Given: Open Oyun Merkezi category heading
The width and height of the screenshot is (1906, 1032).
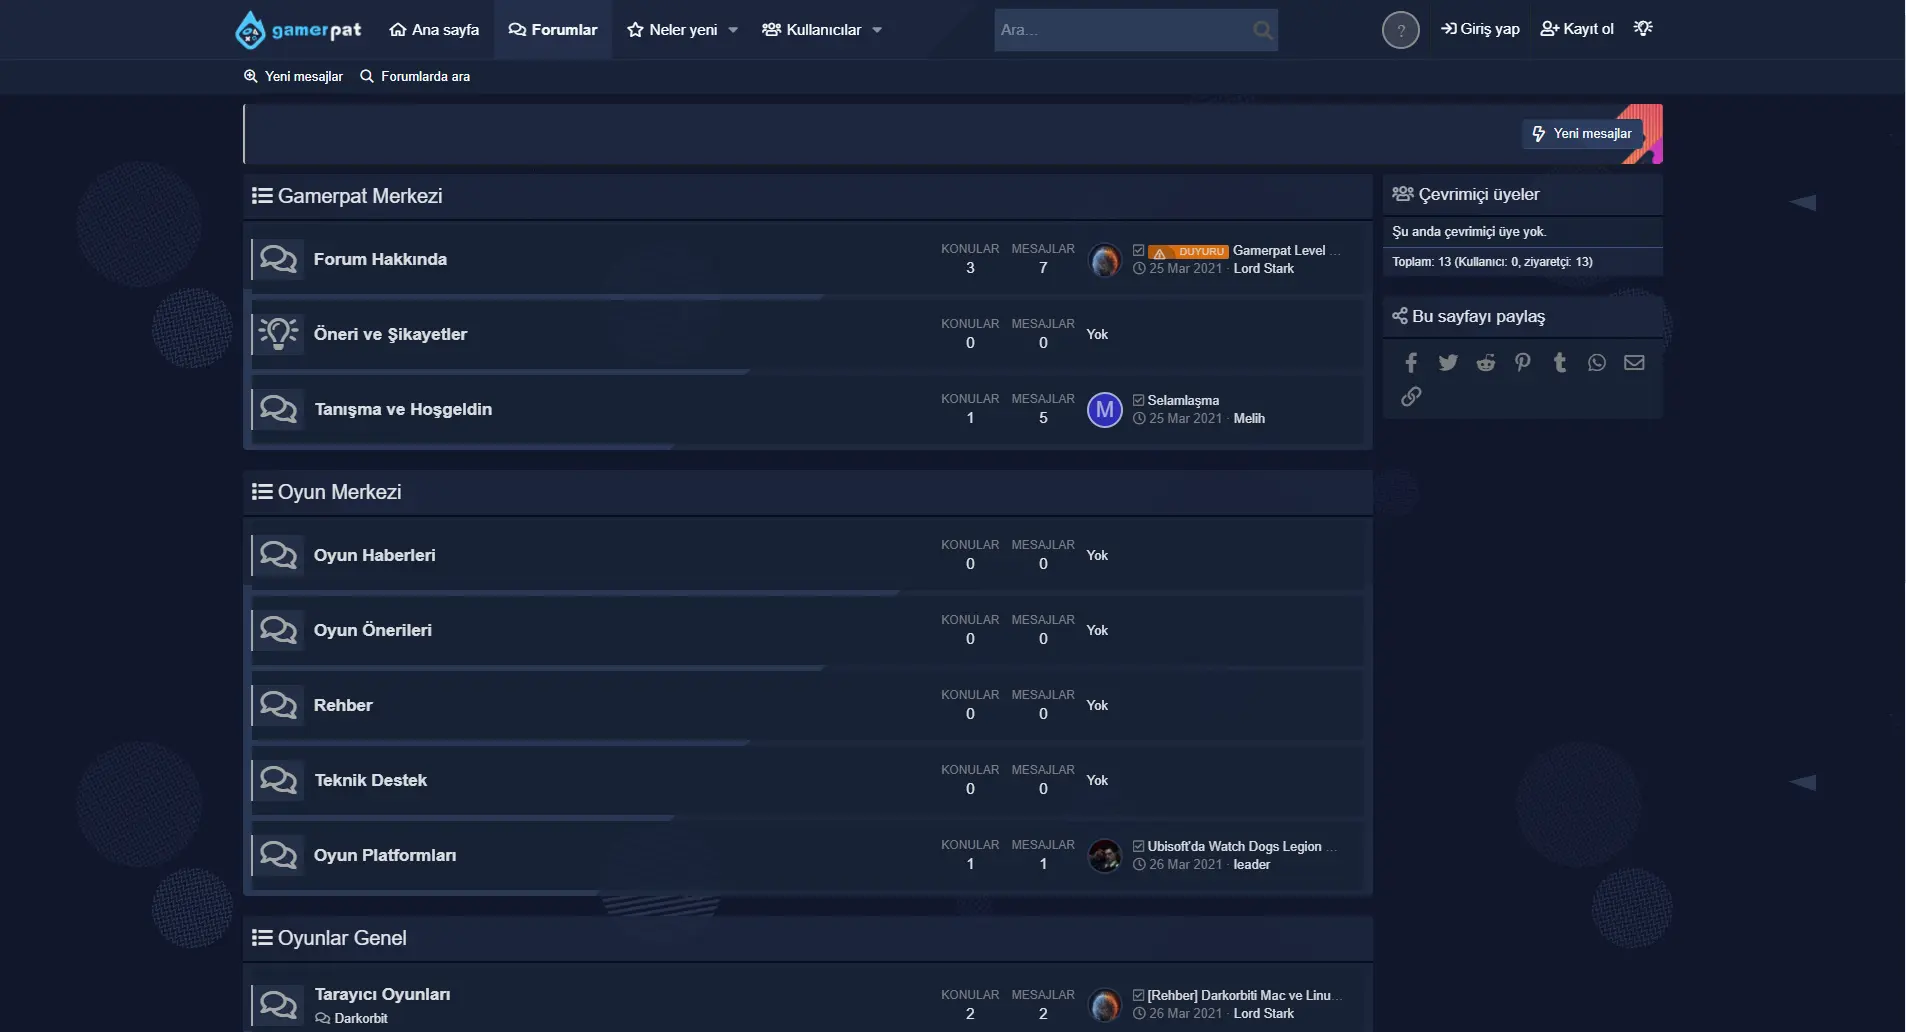Looking at the screenshot, I should [x=339, y=492].
